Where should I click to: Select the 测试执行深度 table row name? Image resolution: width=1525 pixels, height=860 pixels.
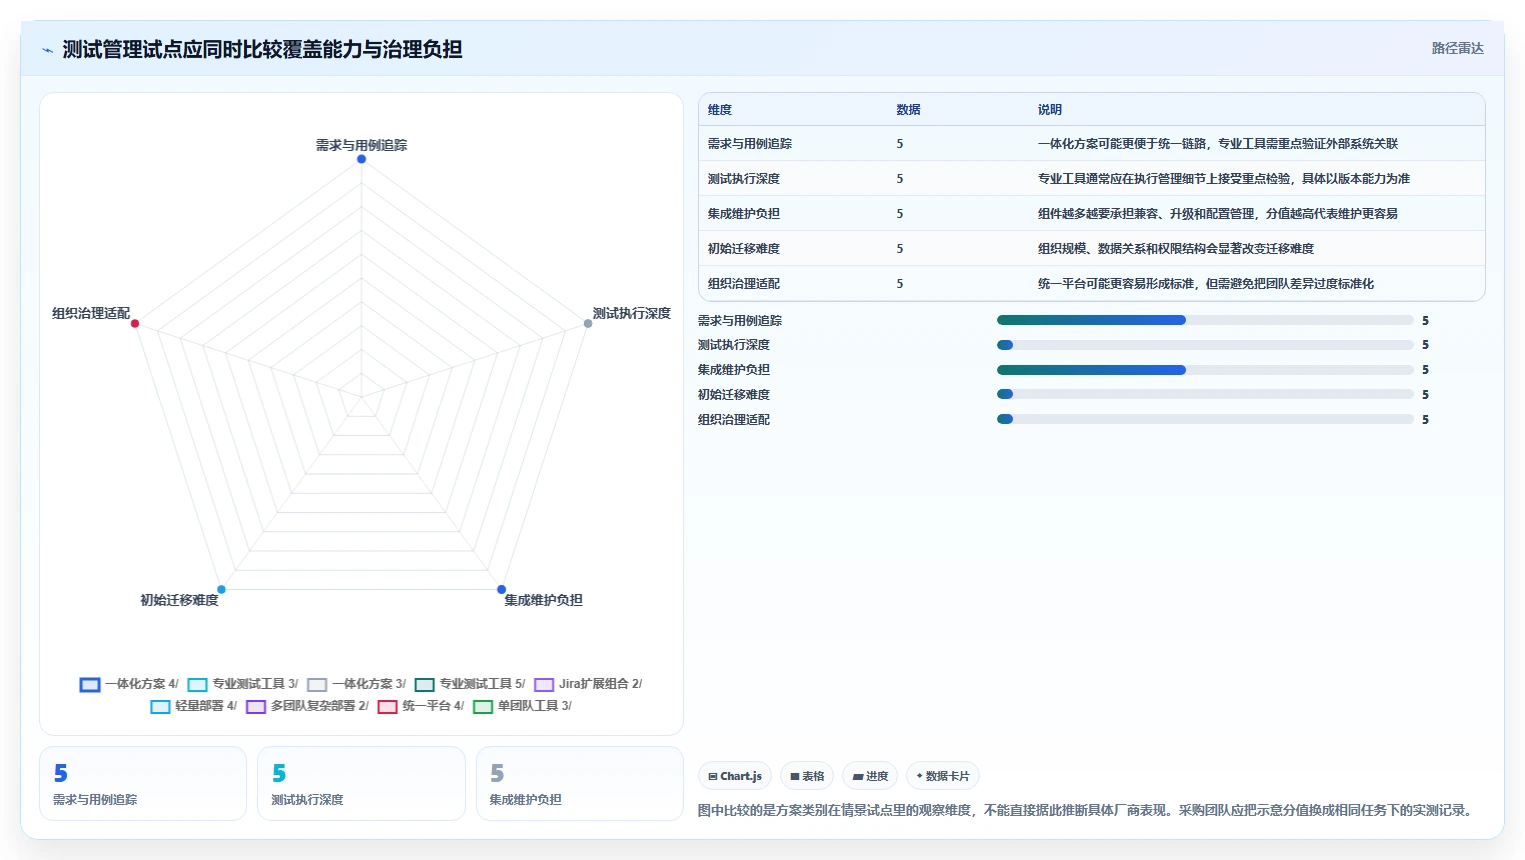[x=743, y=179]
